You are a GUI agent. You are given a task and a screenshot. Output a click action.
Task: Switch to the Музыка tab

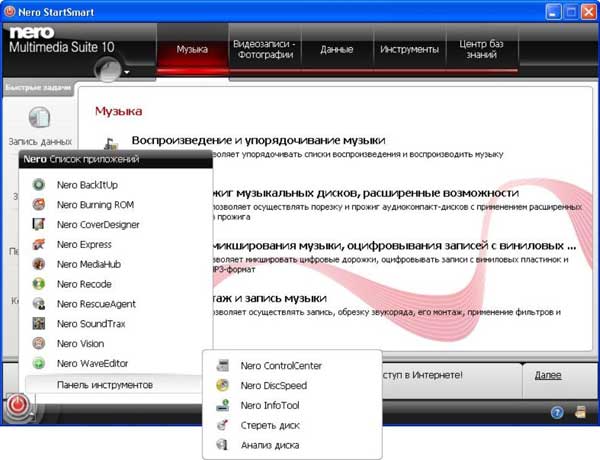tap(192, 49)
